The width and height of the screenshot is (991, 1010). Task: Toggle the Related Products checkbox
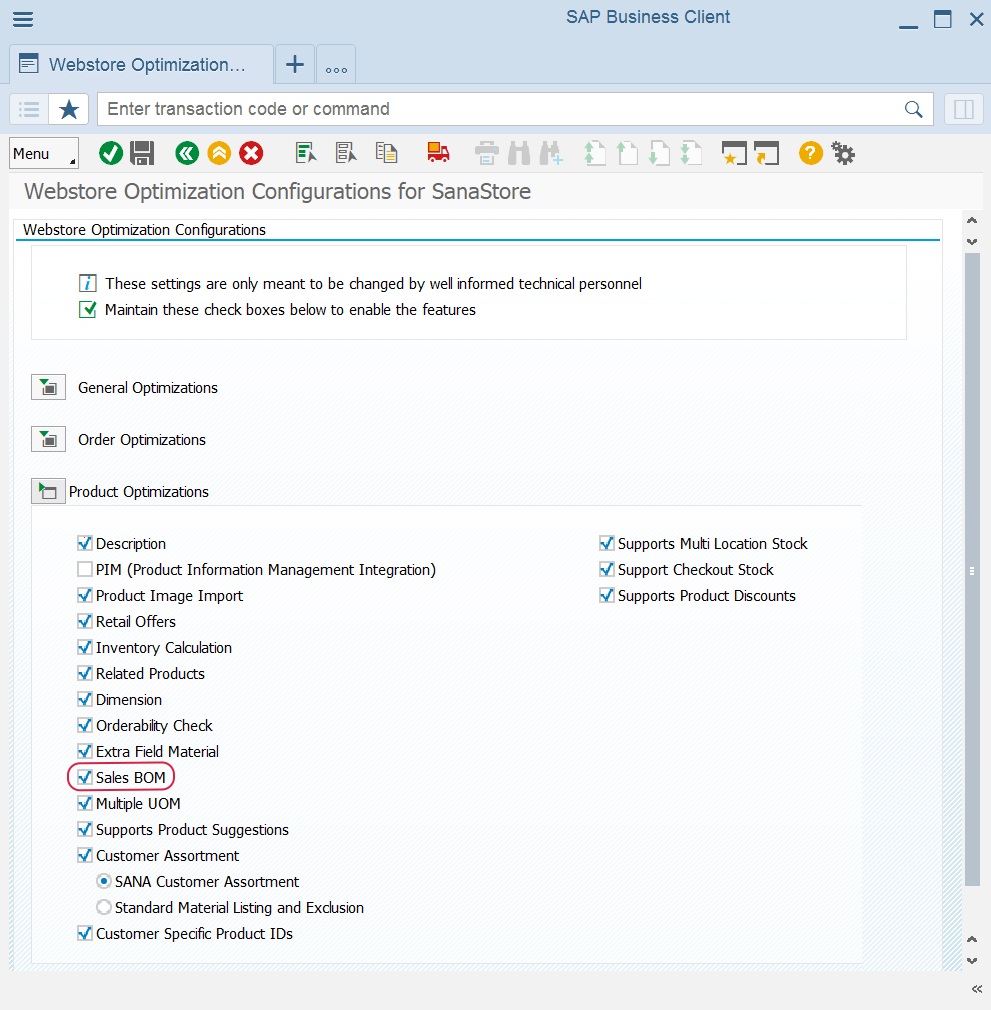click(84, 673)
